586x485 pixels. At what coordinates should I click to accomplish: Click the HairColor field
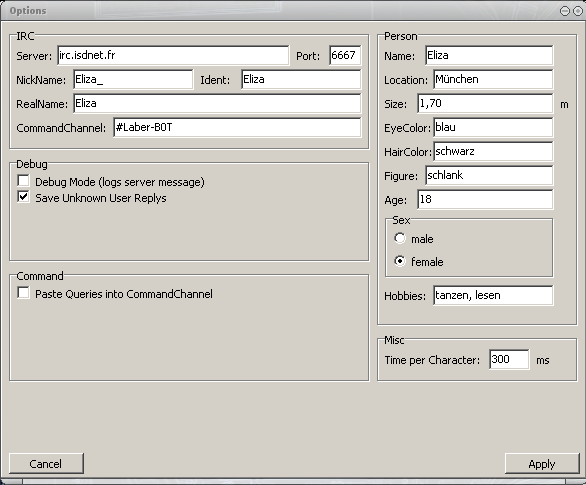tap(493, 151)
